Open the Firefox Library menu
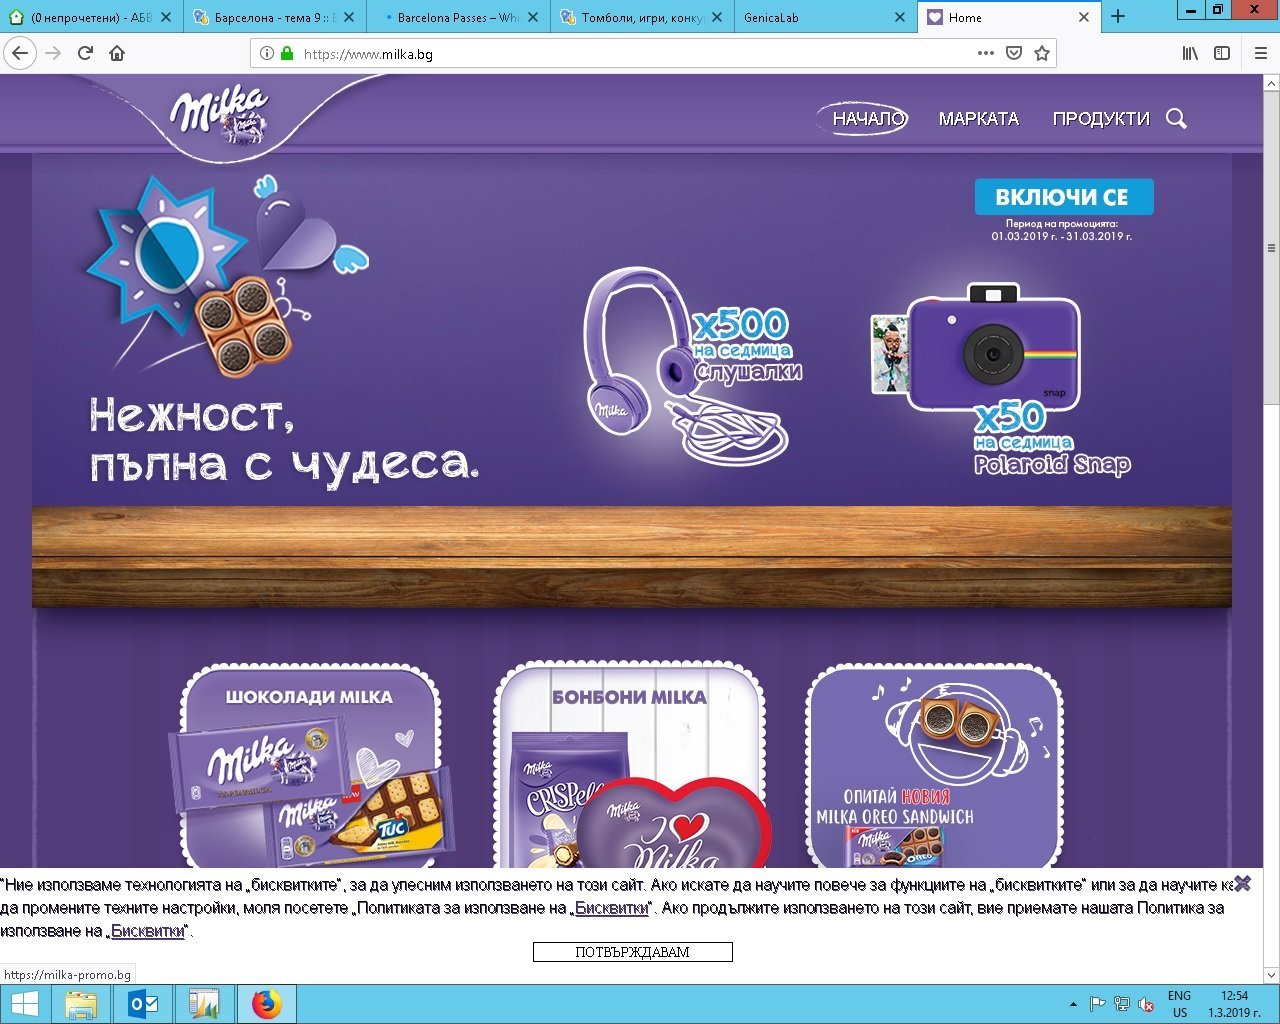 tap(1190, 54)
